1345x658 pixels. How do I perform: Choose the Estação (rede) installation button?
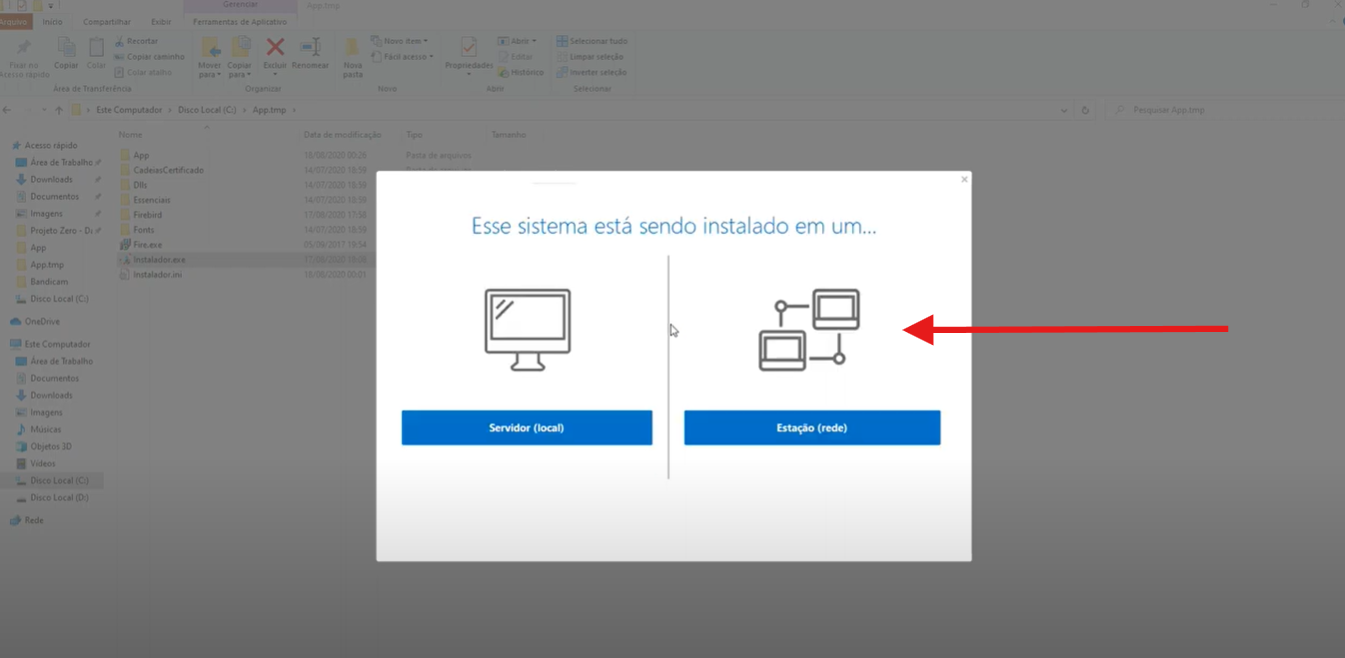[x=811, y=428]
